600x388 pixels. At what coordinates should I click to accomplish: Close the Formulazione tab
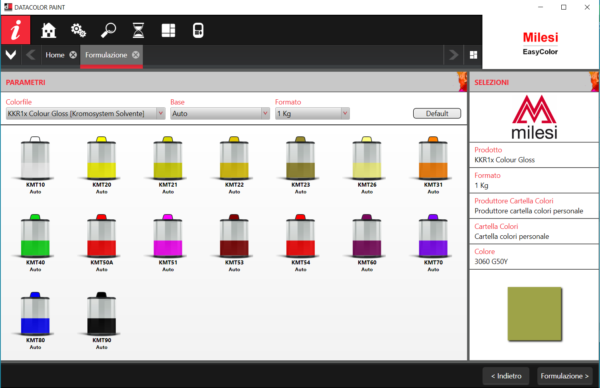click(136, 55)
